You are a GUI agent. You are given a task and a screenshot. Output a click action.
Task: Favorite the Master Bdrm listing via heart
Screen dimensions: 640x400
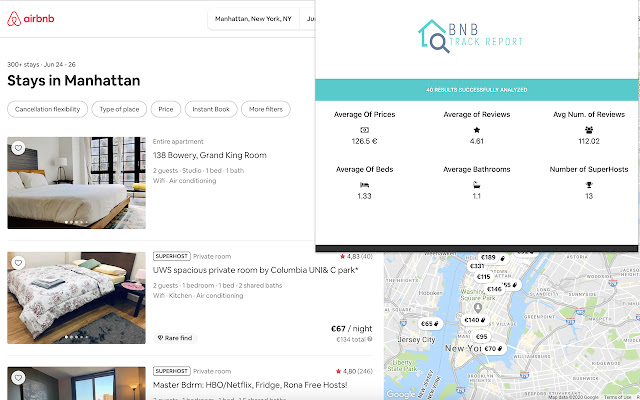tap(18, 378)
